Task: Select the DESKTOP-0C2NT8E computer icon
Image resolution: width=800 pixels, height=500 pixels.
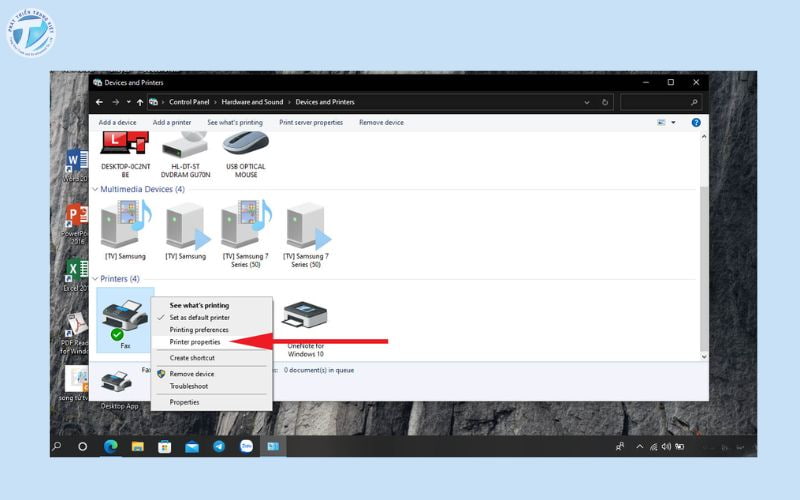Action: (x=125, y=147)
